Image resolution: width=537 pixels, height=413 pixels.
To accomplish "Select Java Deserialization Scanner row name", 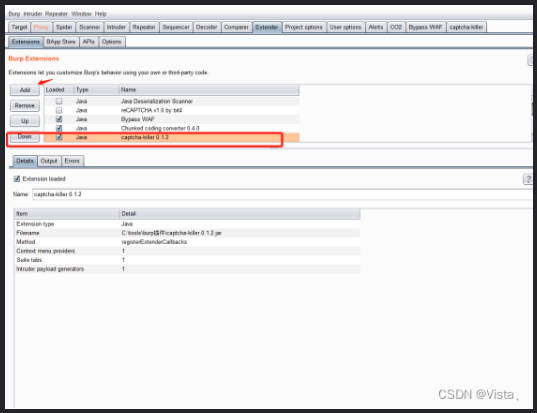I will pos(157,101).
